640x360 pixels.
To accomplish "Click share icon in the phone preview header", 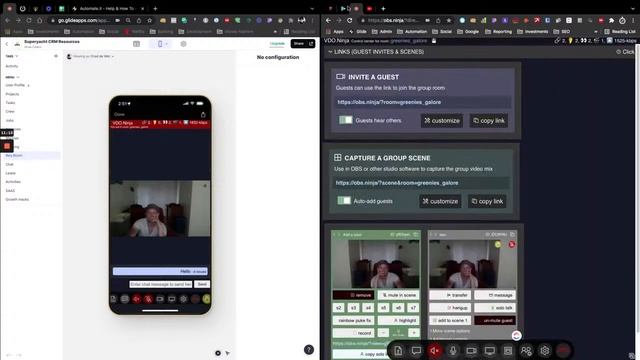I will (203, 114).
